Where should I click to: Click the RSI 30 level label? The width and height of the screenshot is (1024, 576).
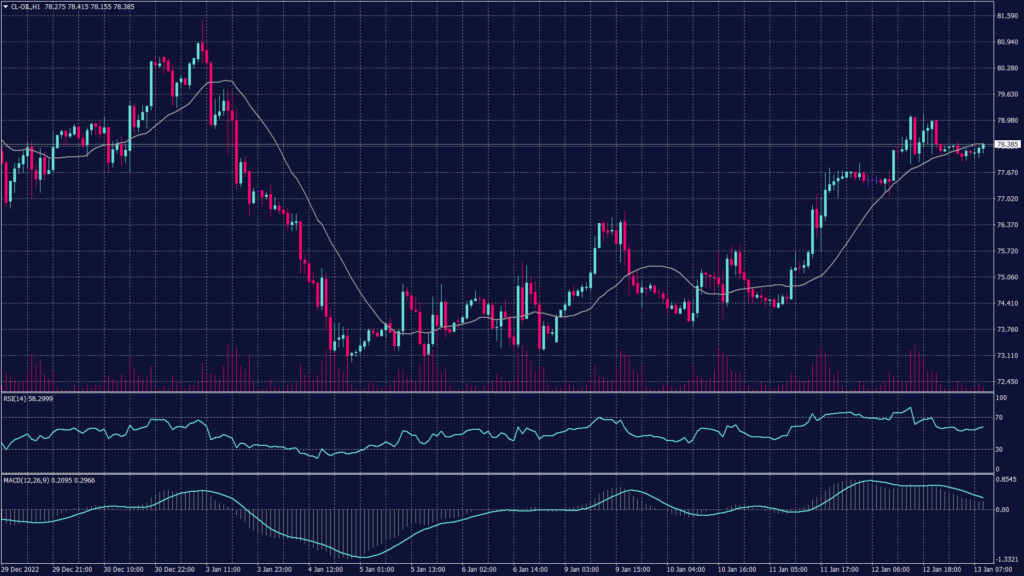998,449
